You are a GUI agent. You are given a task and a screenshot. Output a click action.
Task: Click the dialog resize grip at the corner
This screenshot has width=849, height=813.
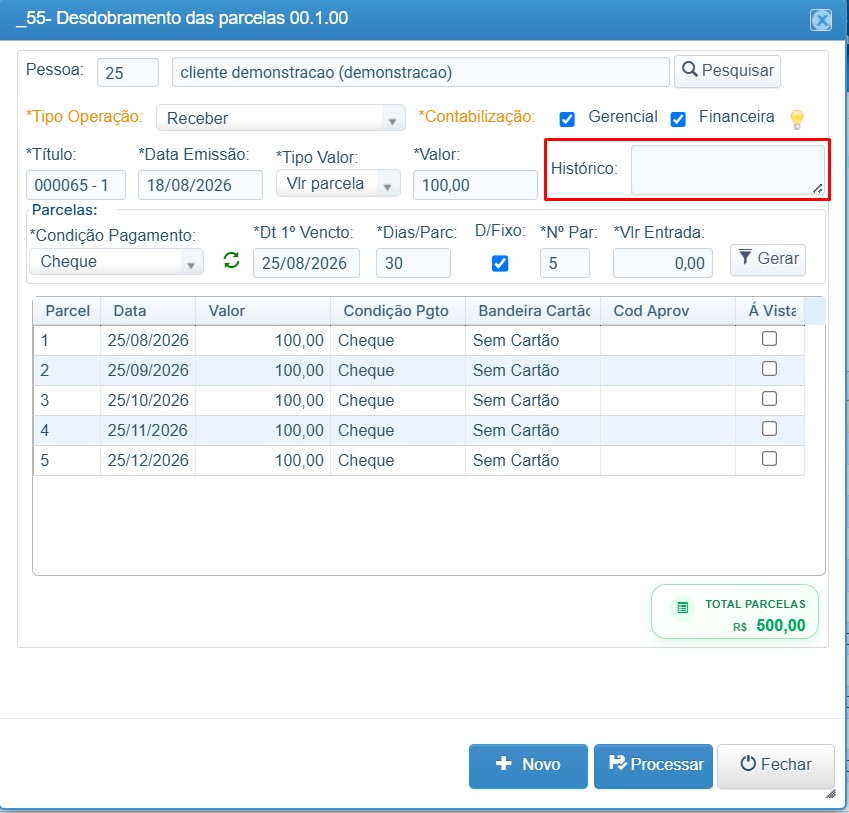(x=831, y=794)
